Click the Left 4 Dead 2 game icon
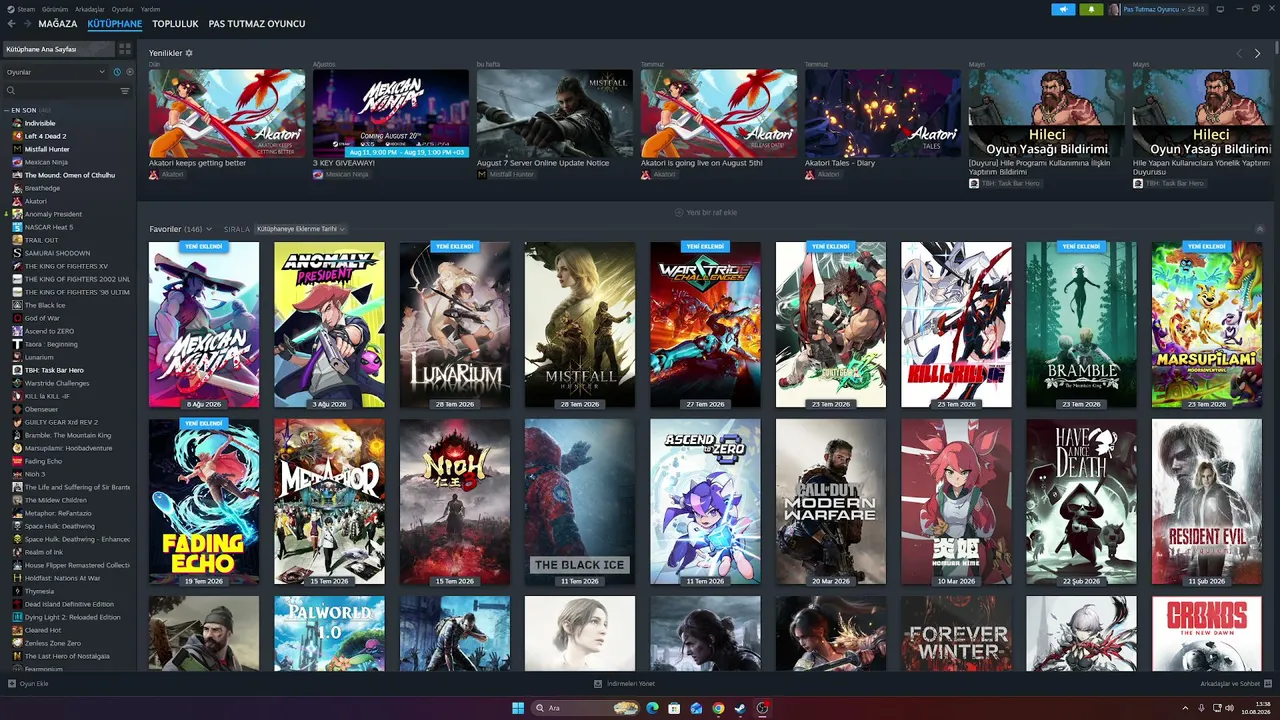 [17, 136]
